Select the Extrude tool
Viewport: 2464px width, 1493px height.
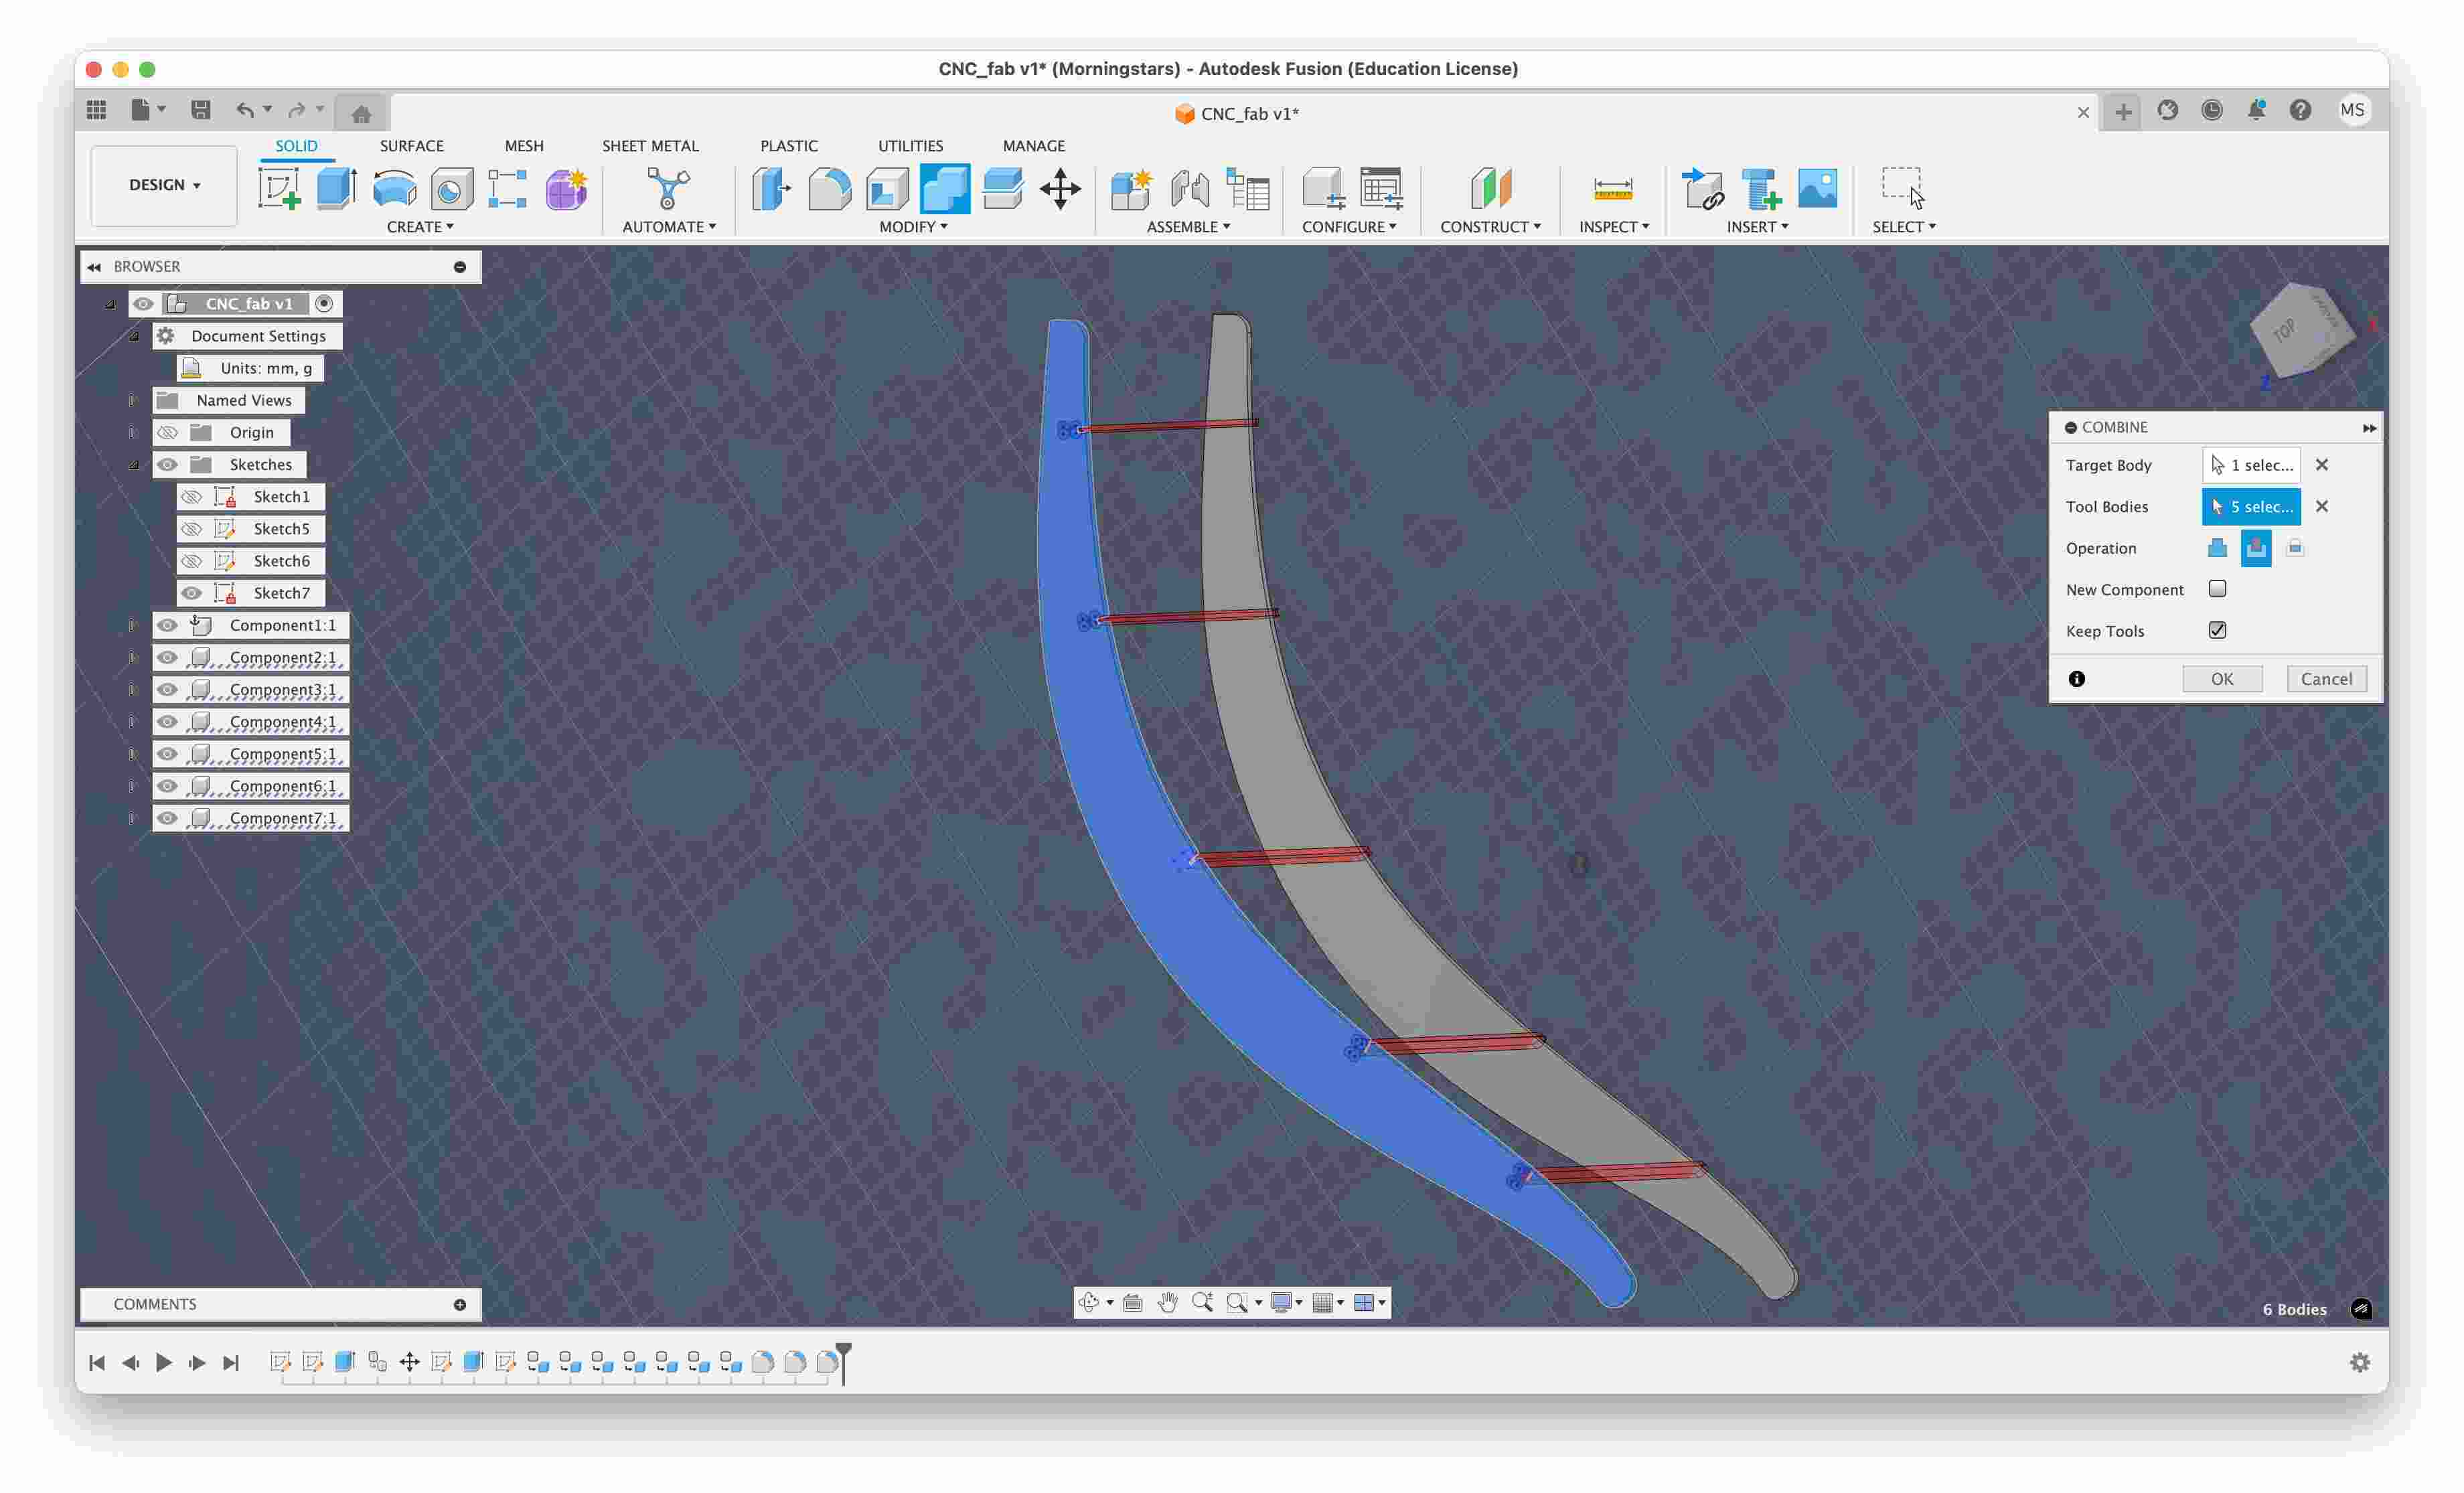pos(337,188)
